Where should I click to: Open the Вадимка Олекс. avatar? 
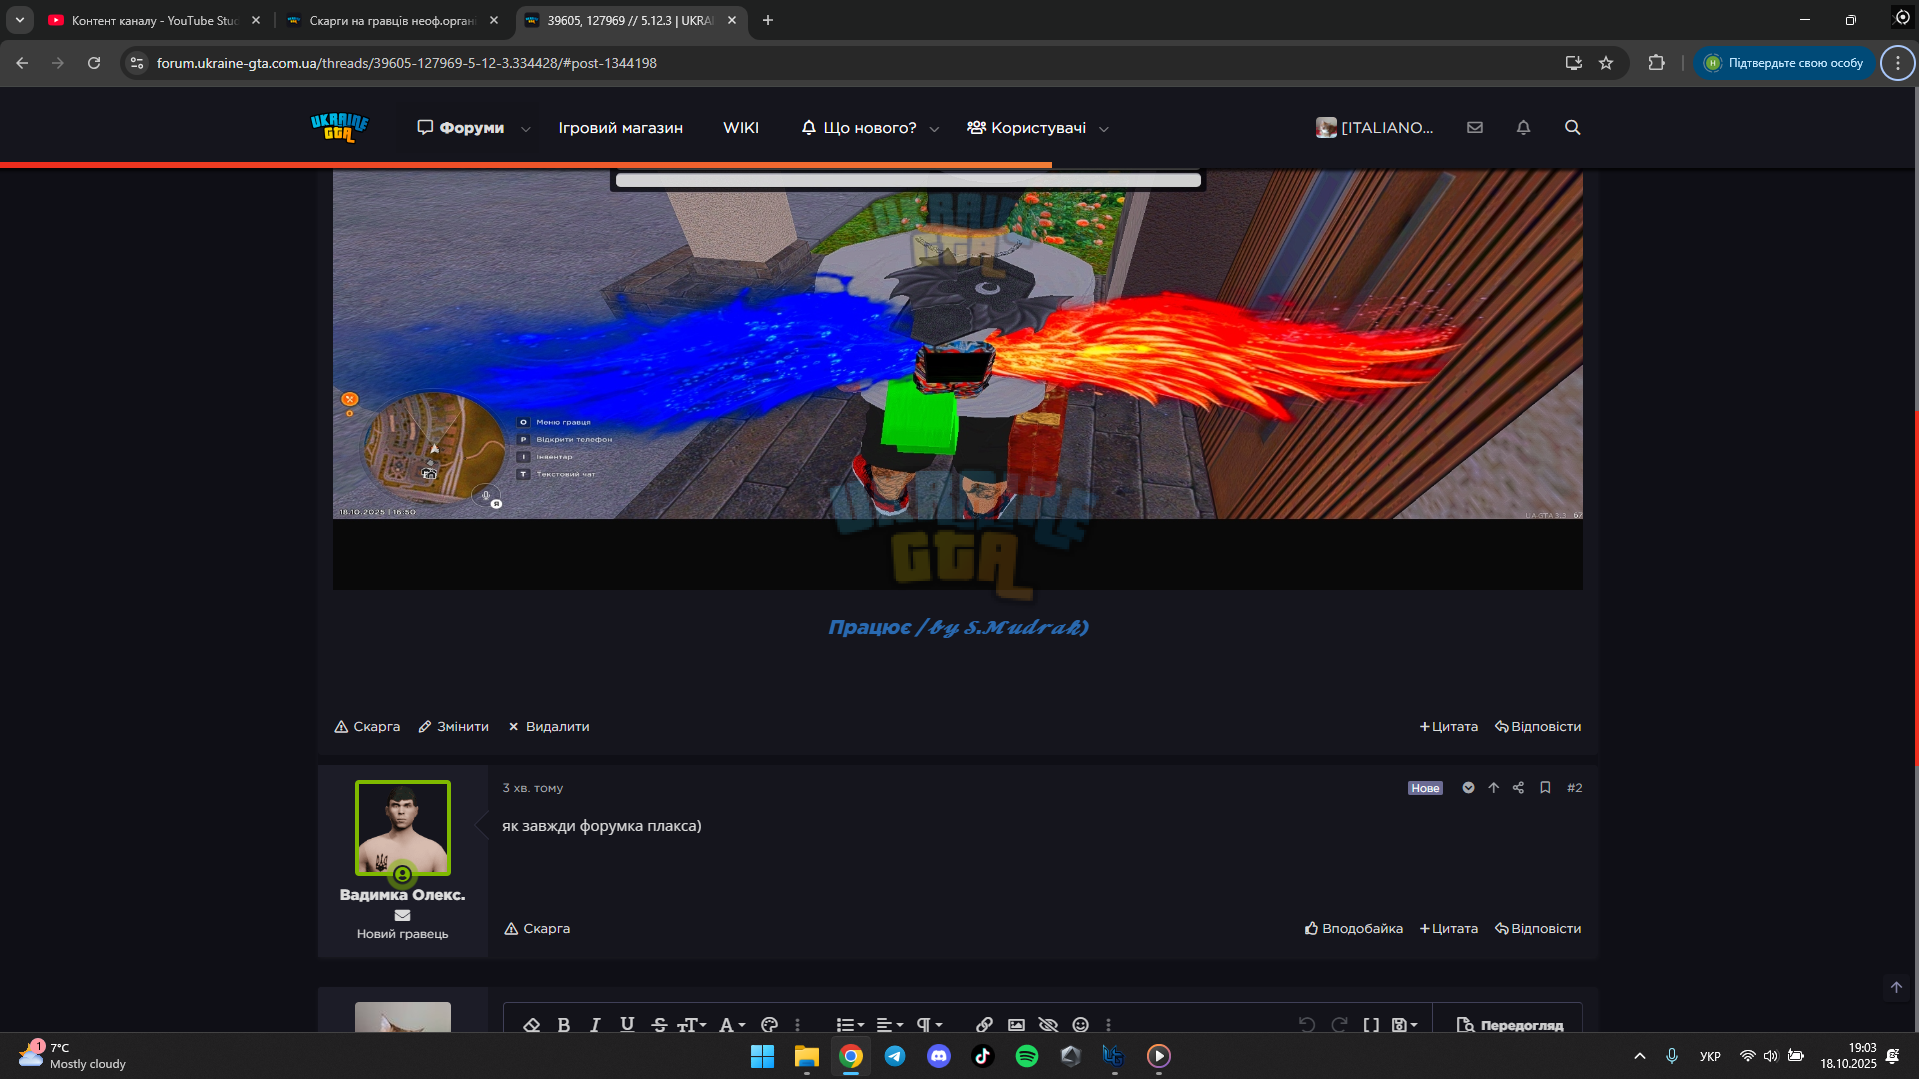403,828
